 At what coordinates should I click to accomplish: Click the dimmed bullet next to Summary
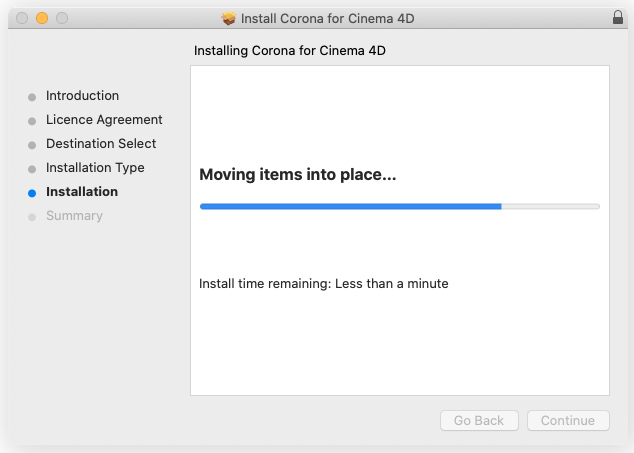point(32,217)
